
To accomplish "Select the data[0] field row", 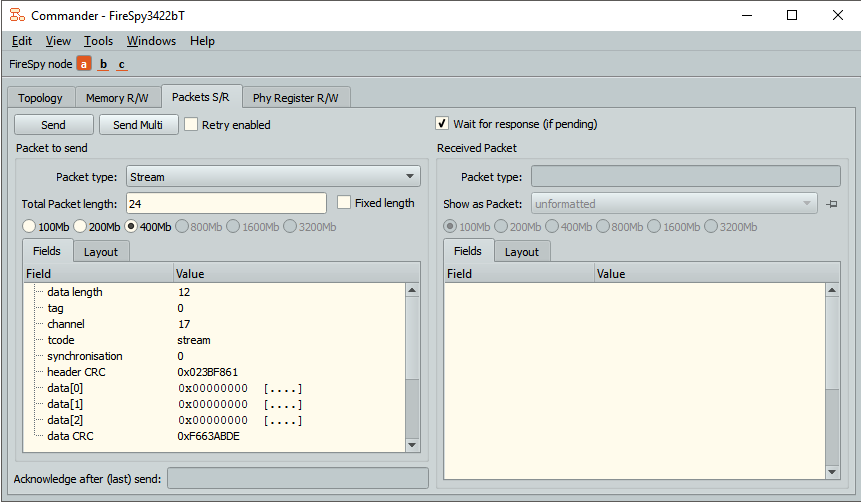I will coord(215,388).
